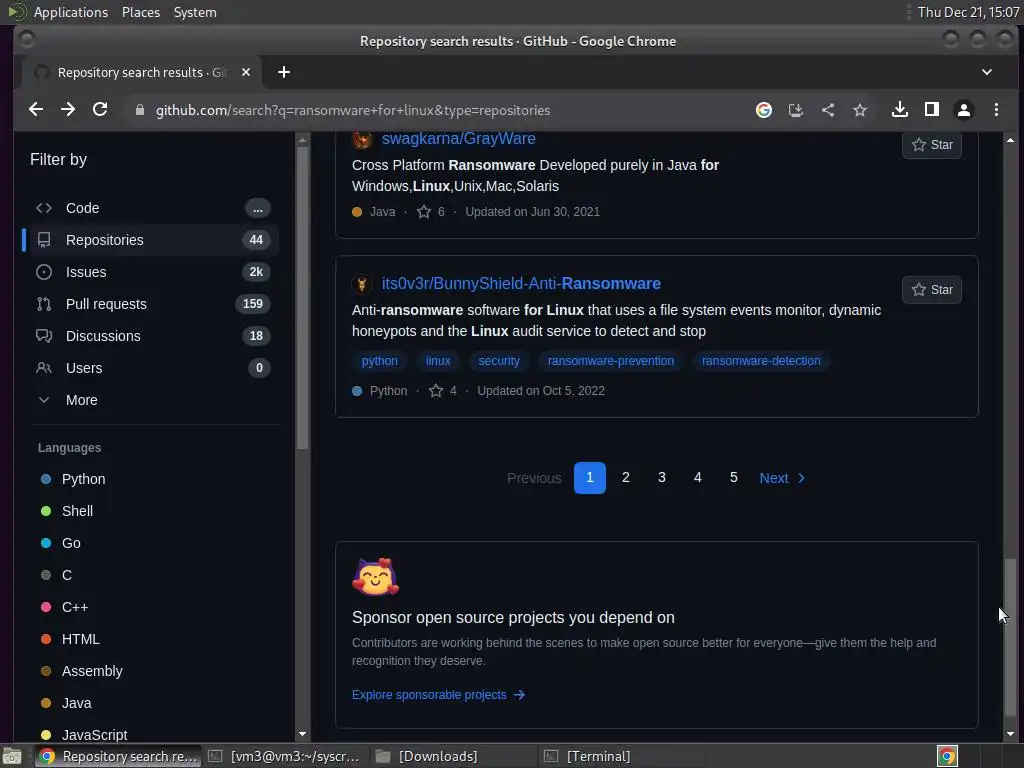Click the ransomware-prevention topic tag
Viewport: 1024px width, 768px height.
611,360
